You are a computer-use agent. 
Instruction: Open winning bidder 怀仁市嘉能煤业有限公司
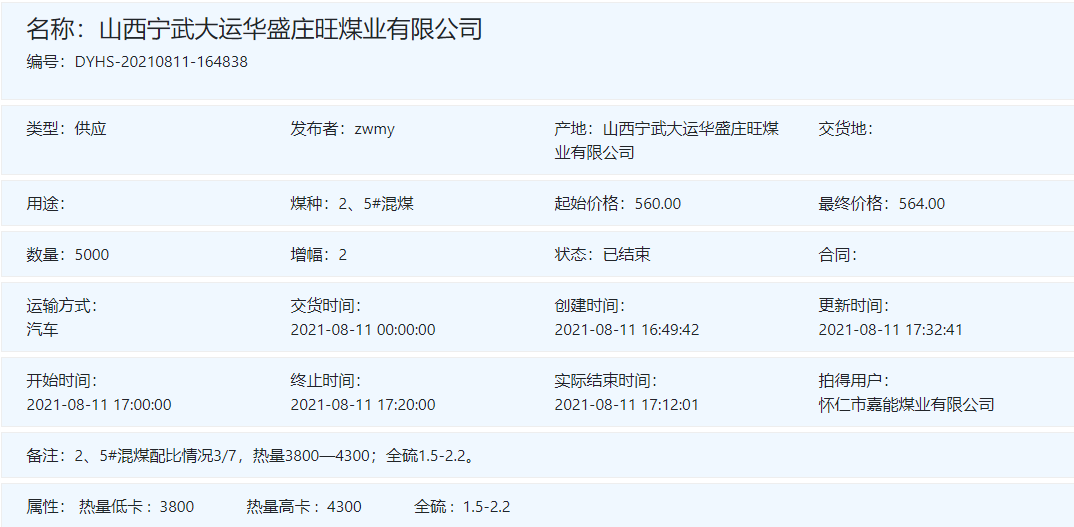click(906, 405)
